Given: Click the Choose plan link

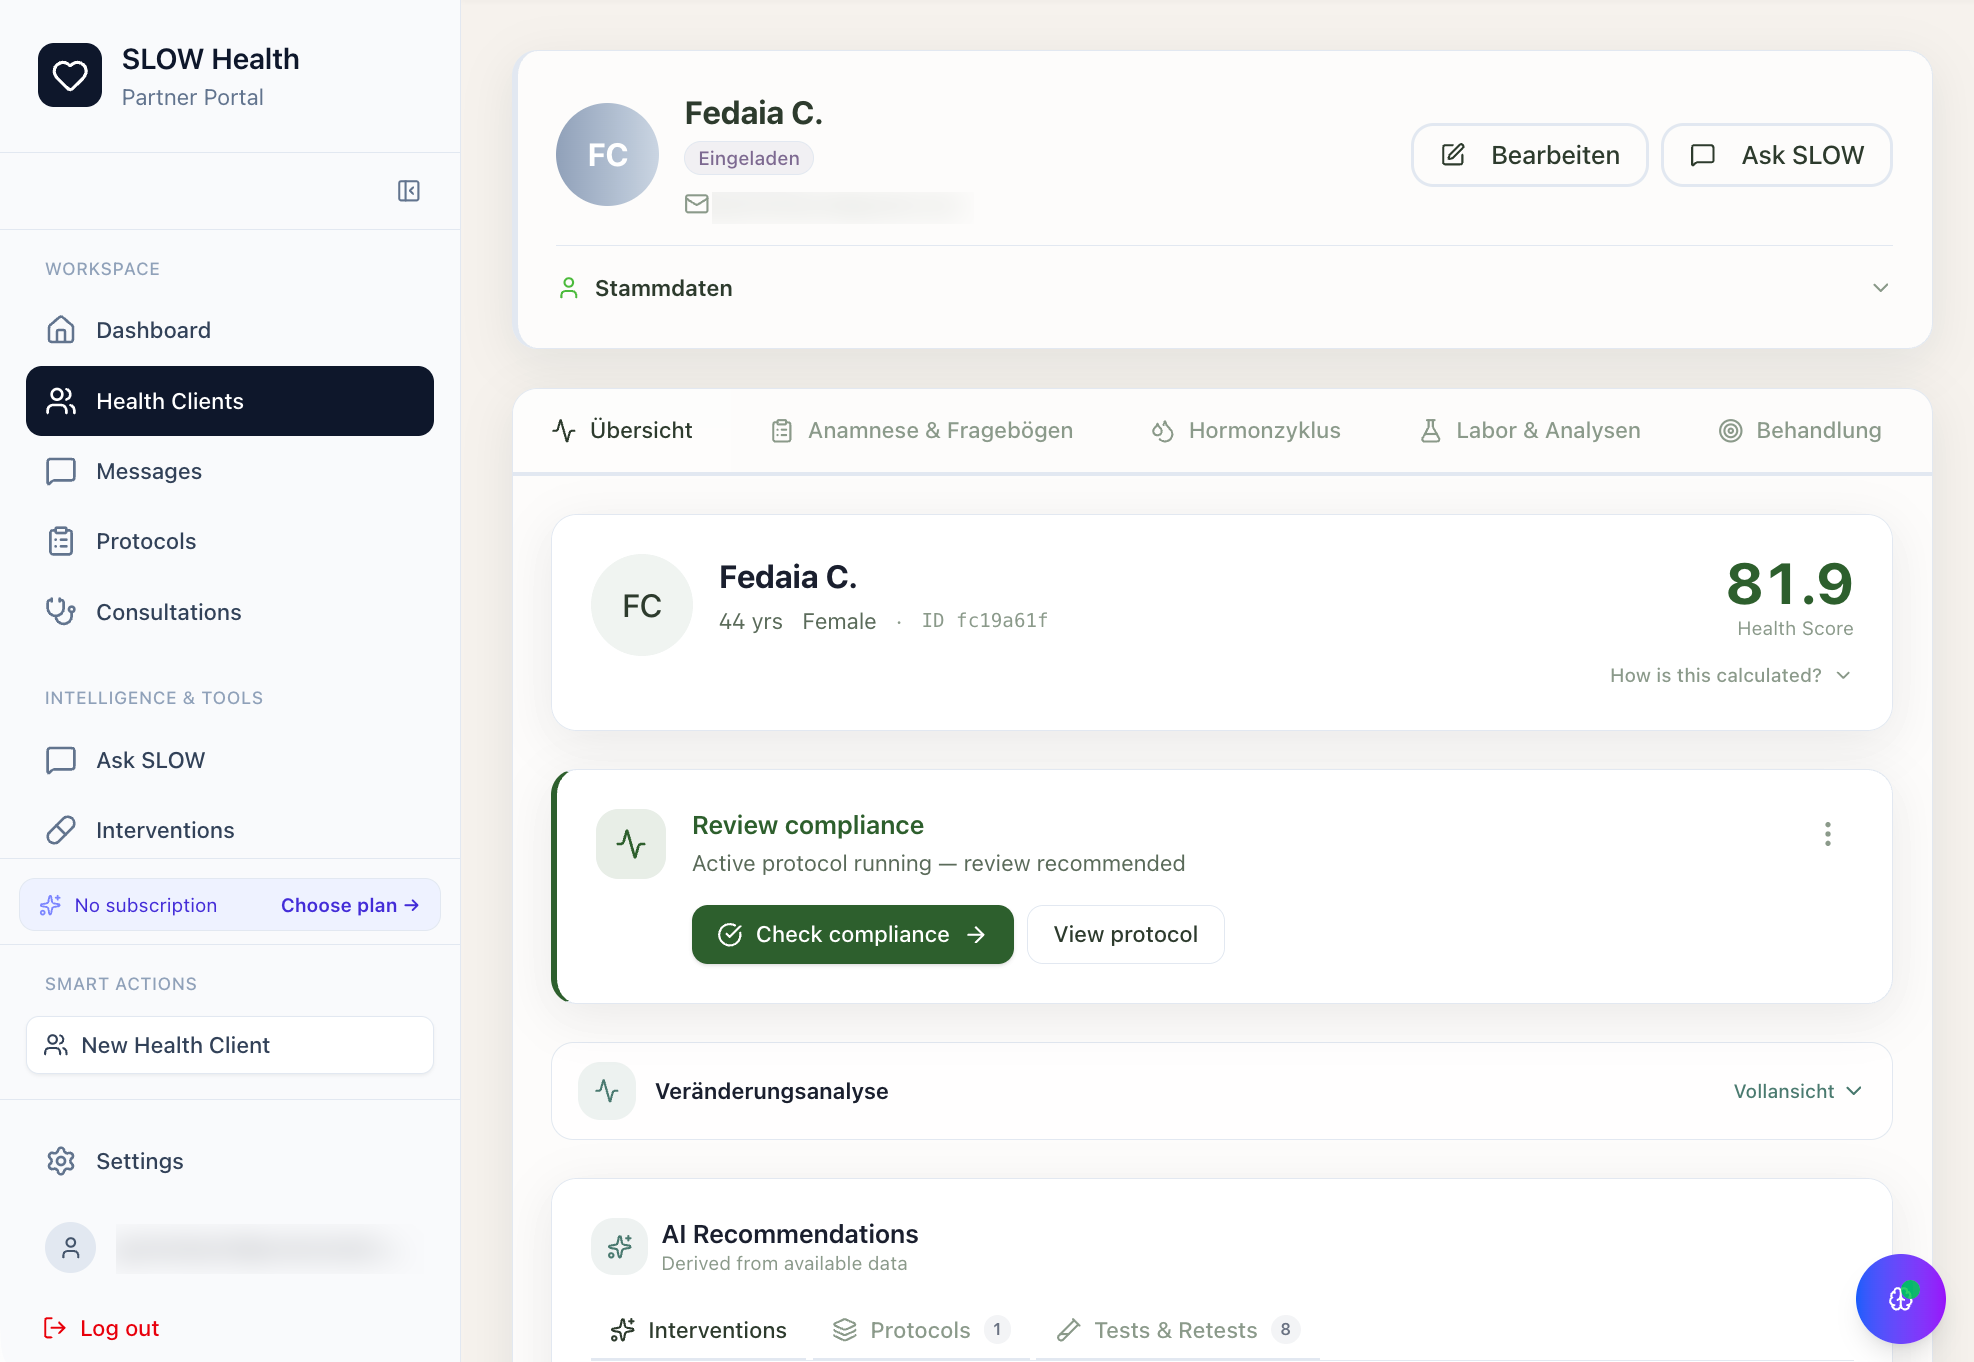Looking at the screenshot, I should 350,905.
